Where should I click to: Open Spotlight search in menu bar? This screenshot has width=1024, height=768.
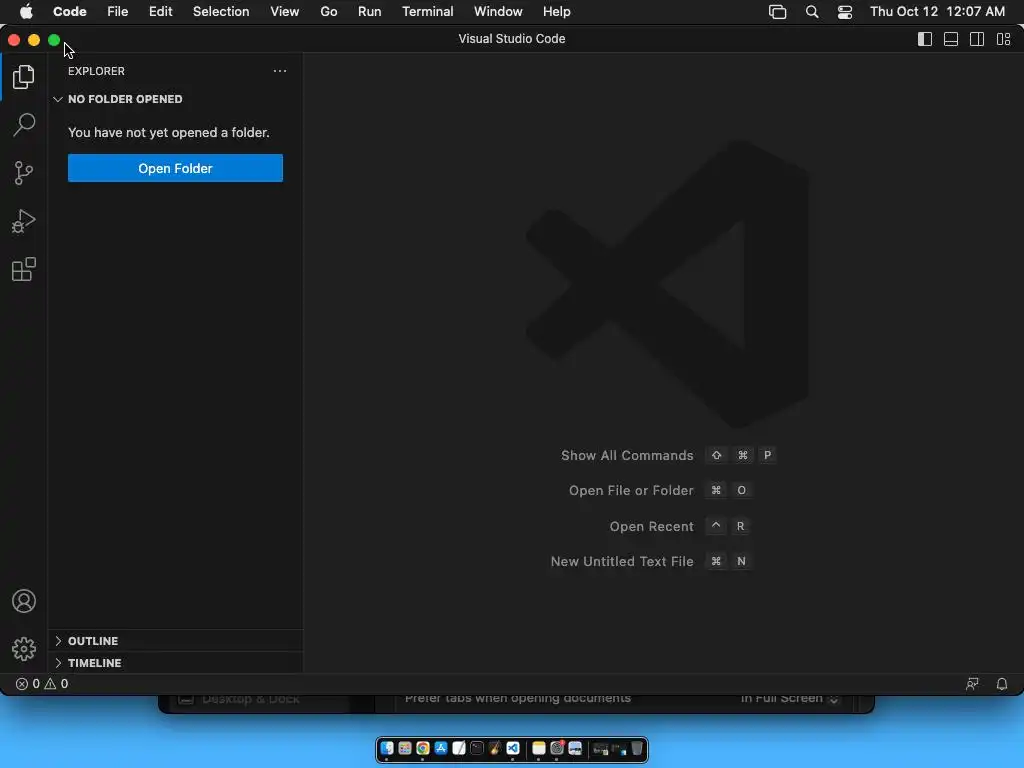click(812, 12)
